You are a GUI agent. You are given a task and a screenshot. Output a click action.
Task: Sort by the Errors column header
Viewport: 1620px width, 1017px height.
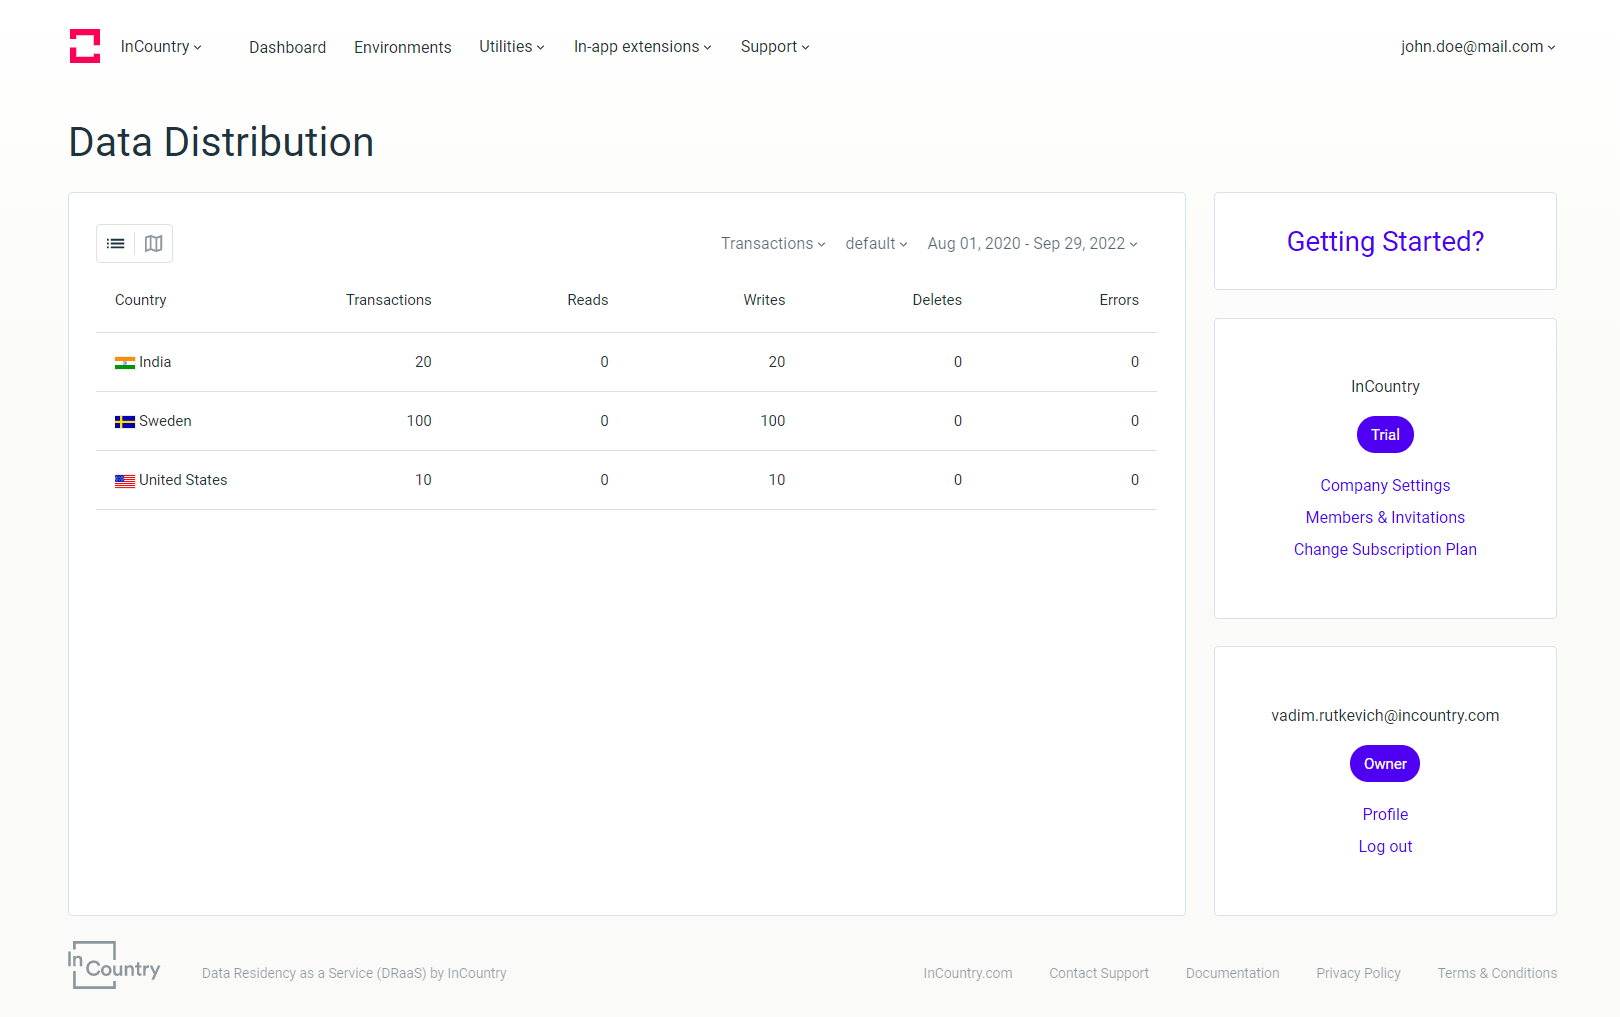[1119, 300]
